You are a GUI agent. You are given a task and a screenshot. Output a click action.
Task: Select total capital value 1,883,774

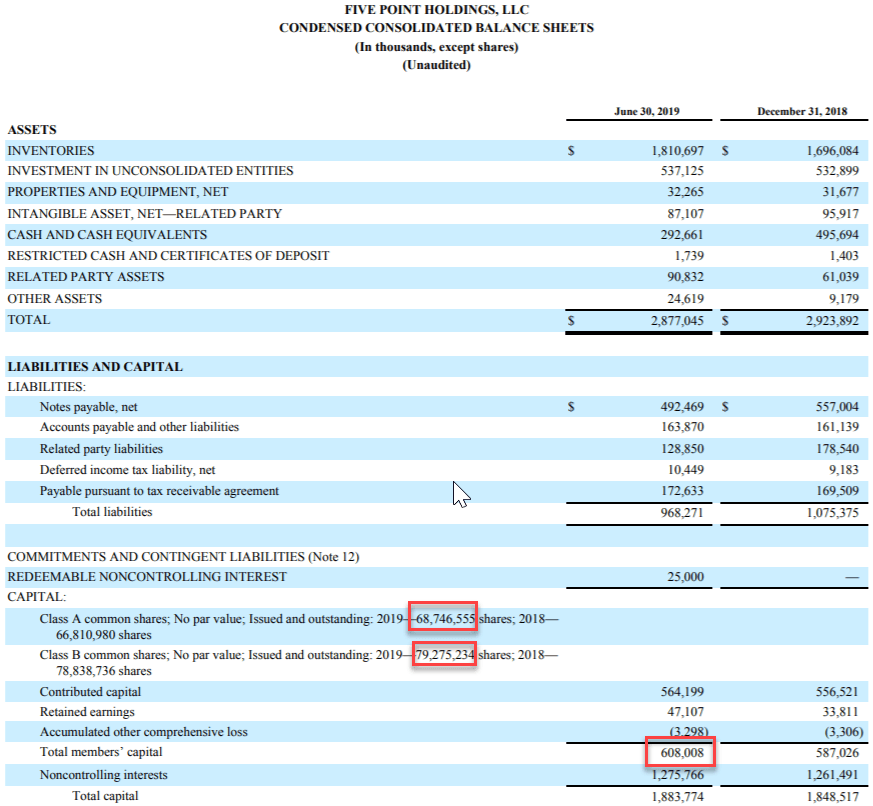678,797
